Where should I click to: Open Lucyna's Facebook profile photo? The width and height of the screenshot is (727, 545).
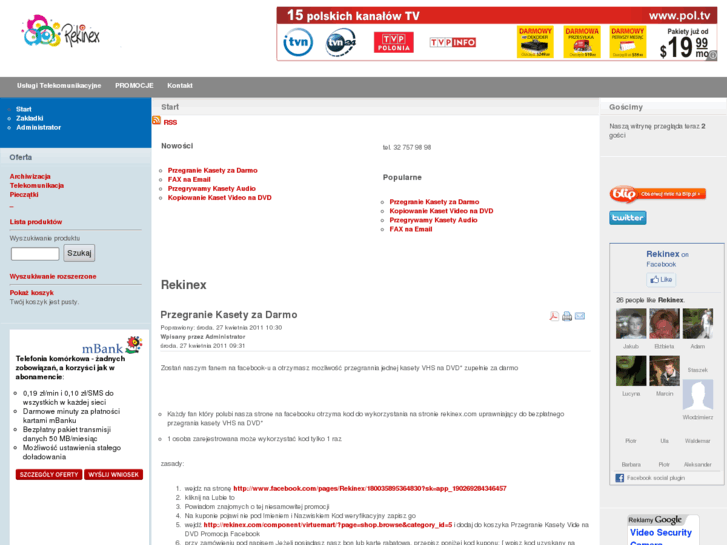[631, 371]
